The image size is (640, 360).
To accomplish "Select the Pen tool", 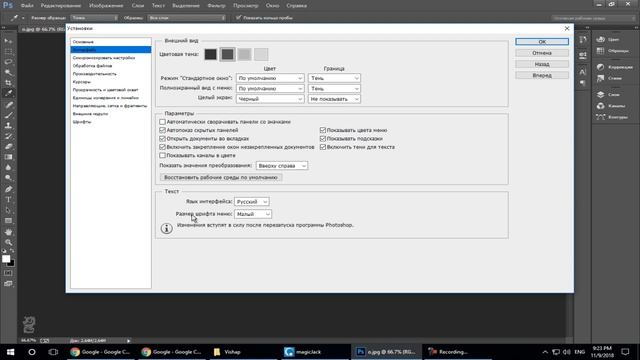I will 8,189.
